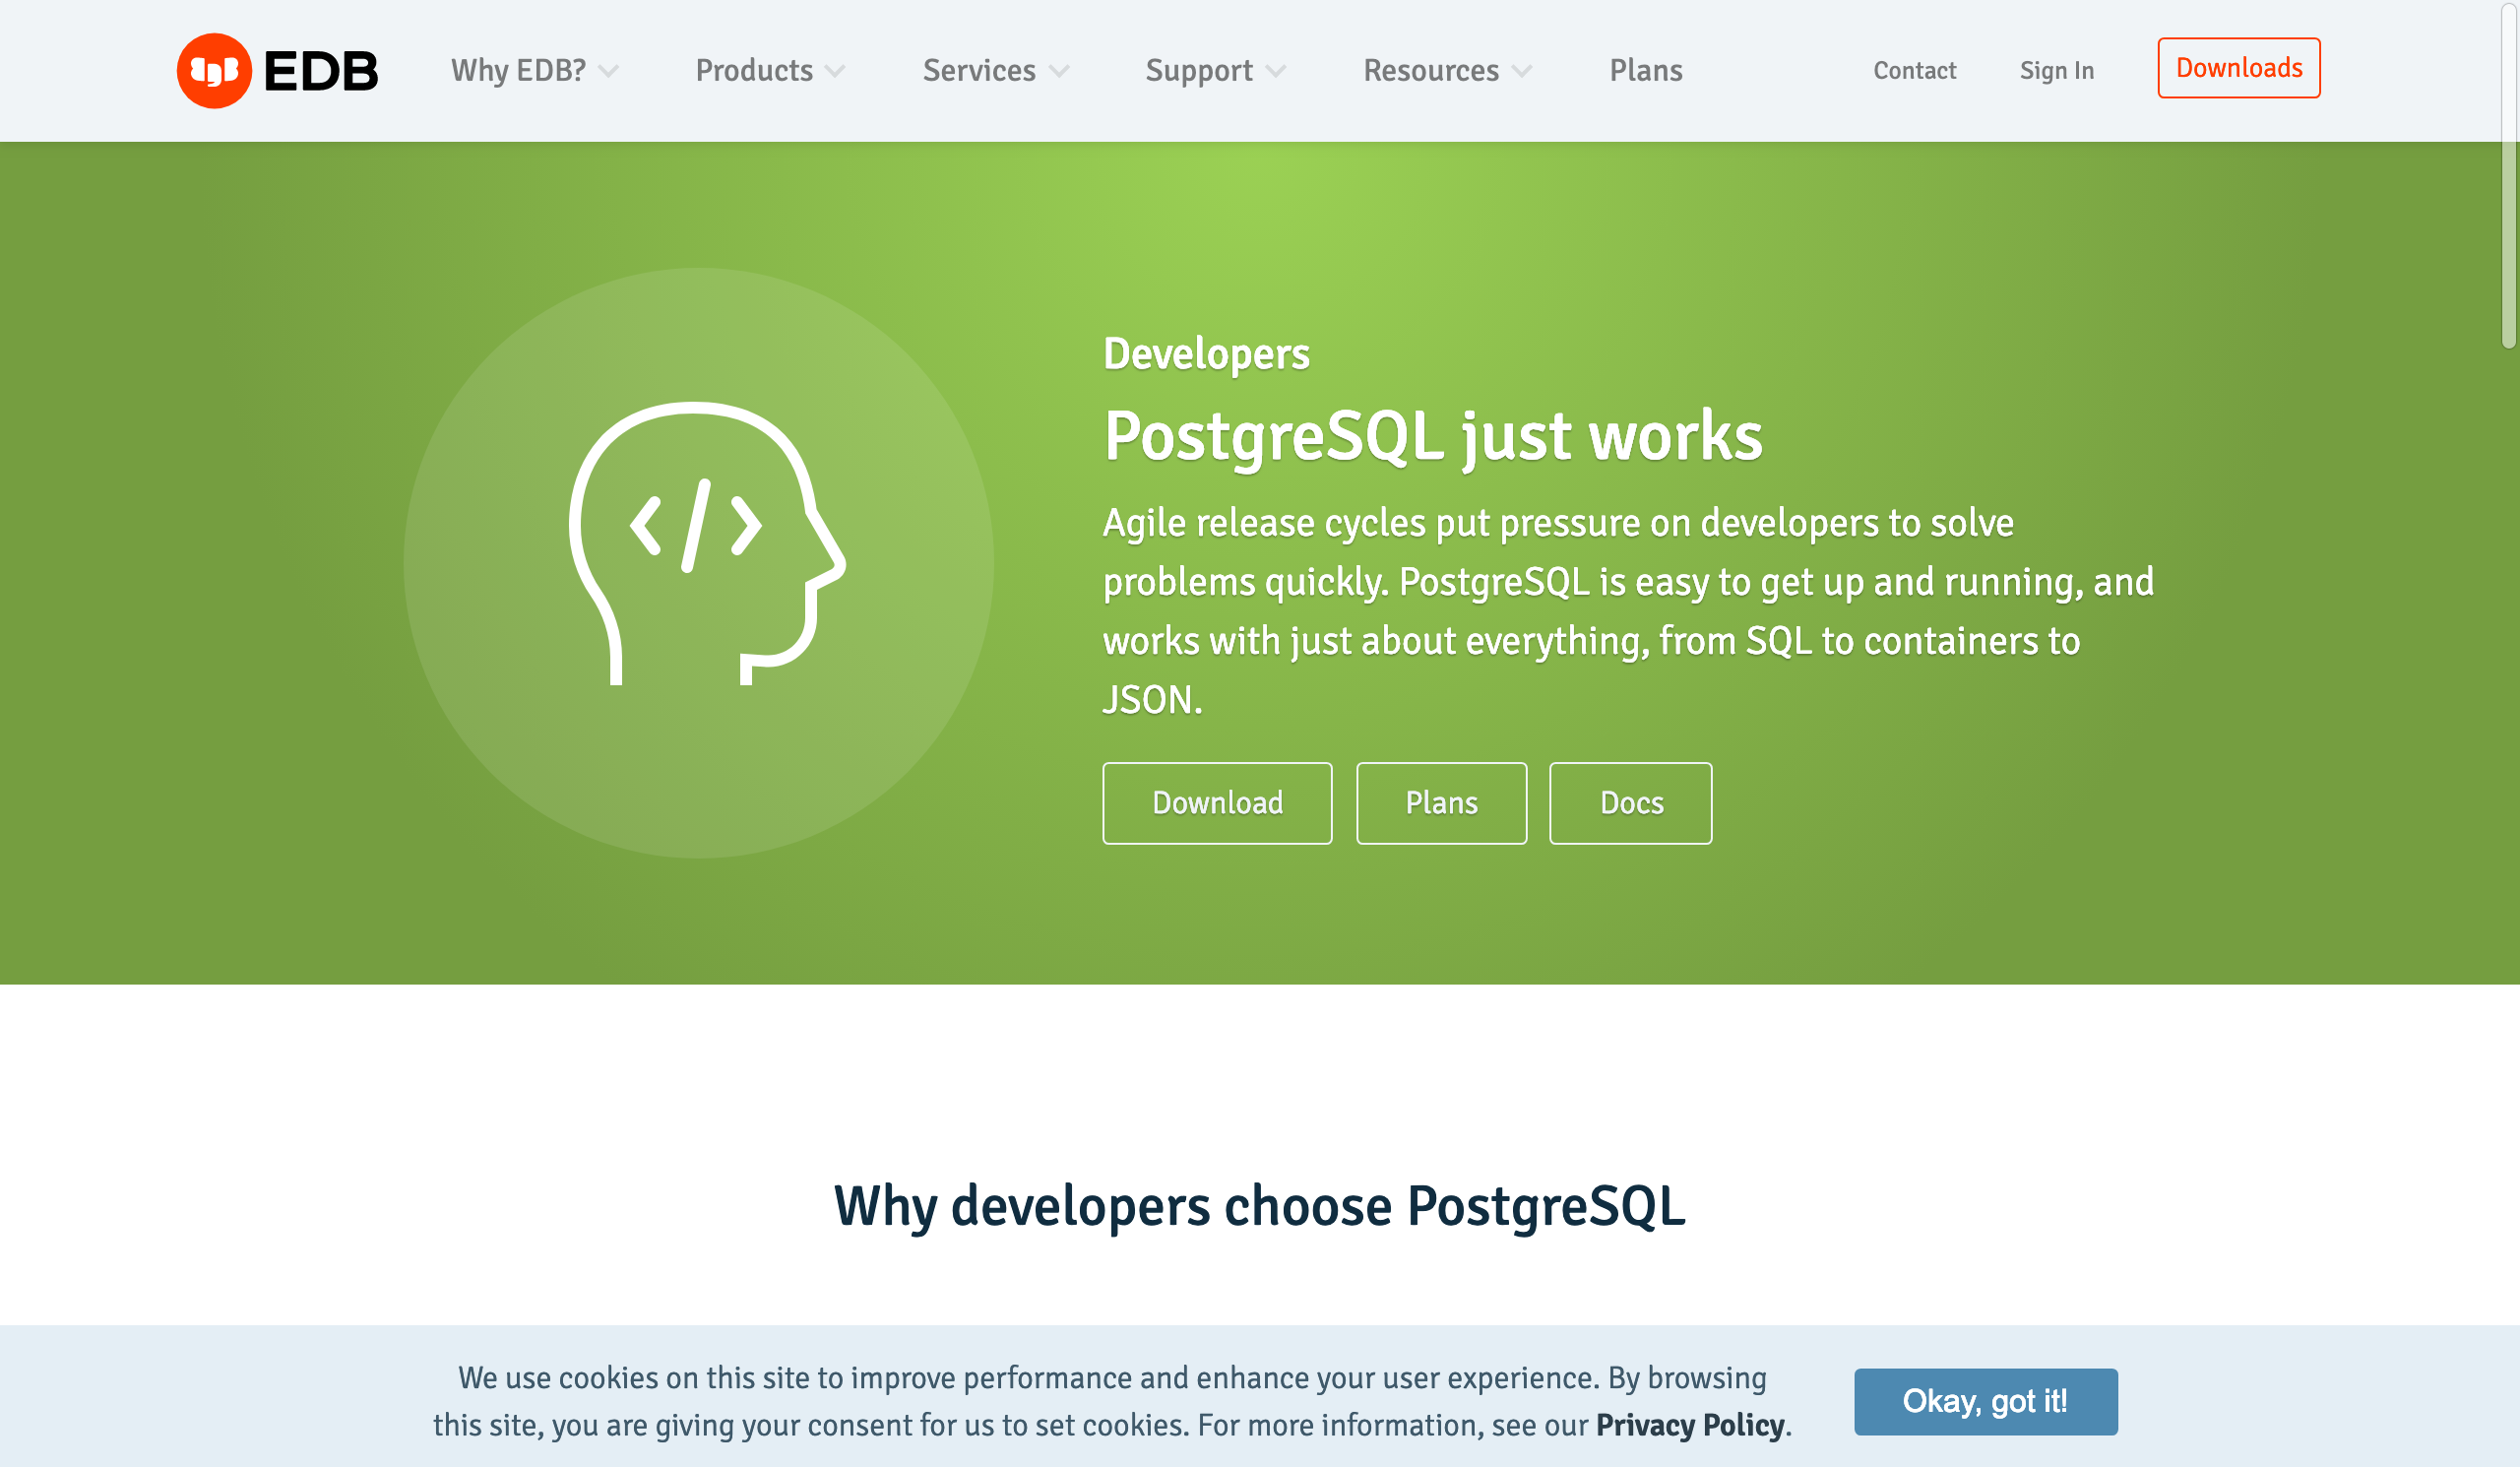The width and height of the screenshot is (2520, 1467).
Task: Accept cookies with Okay, got it!
Action: 1985,1401
